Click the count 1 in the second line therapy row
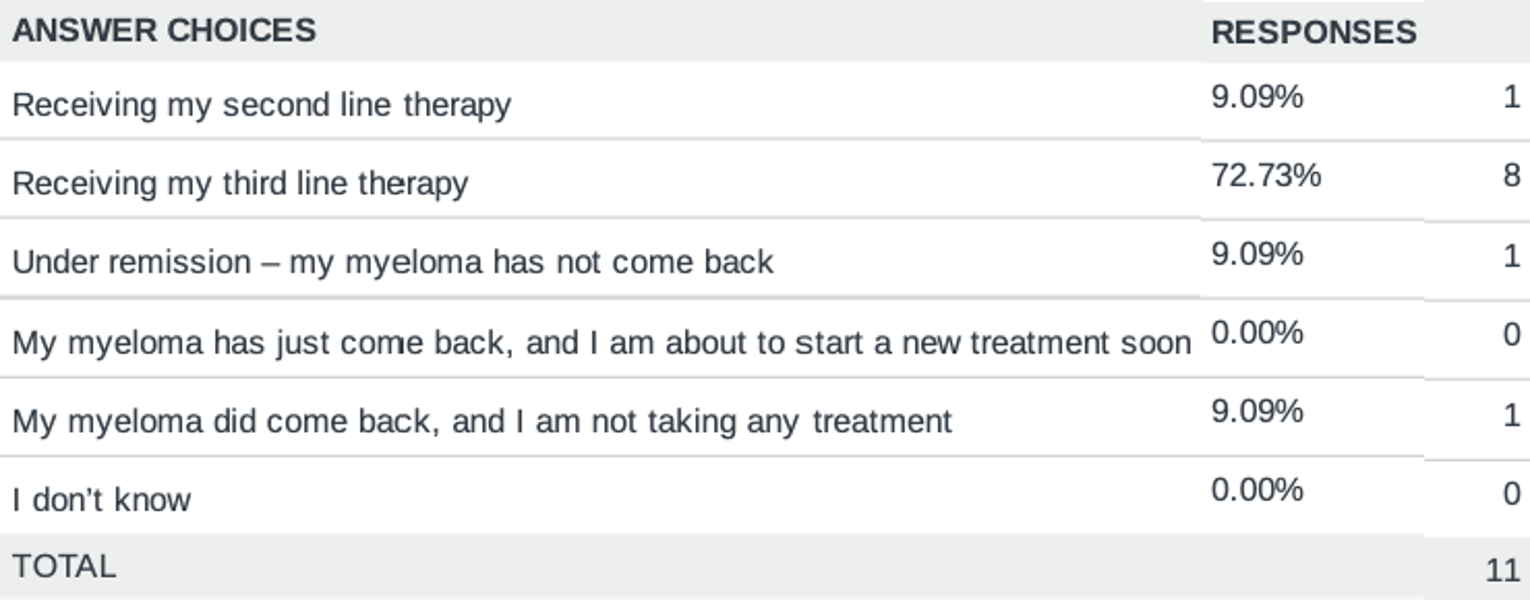Screen dimensions: 1530x600 pos(1511,97)
